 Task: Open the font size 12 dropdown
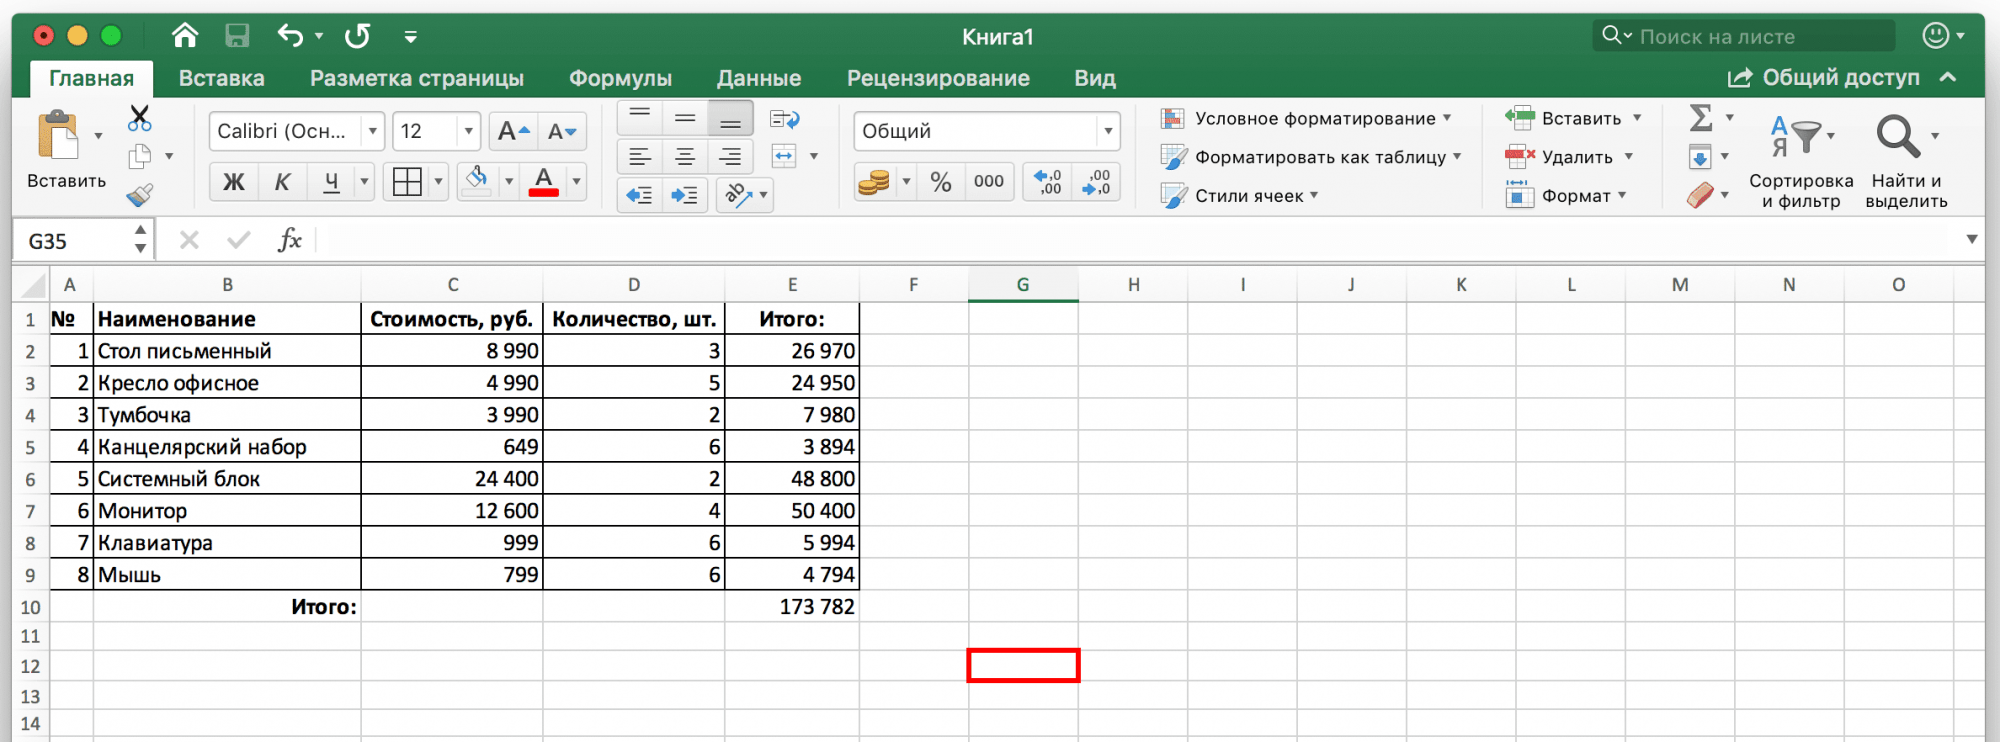point(468,131)
